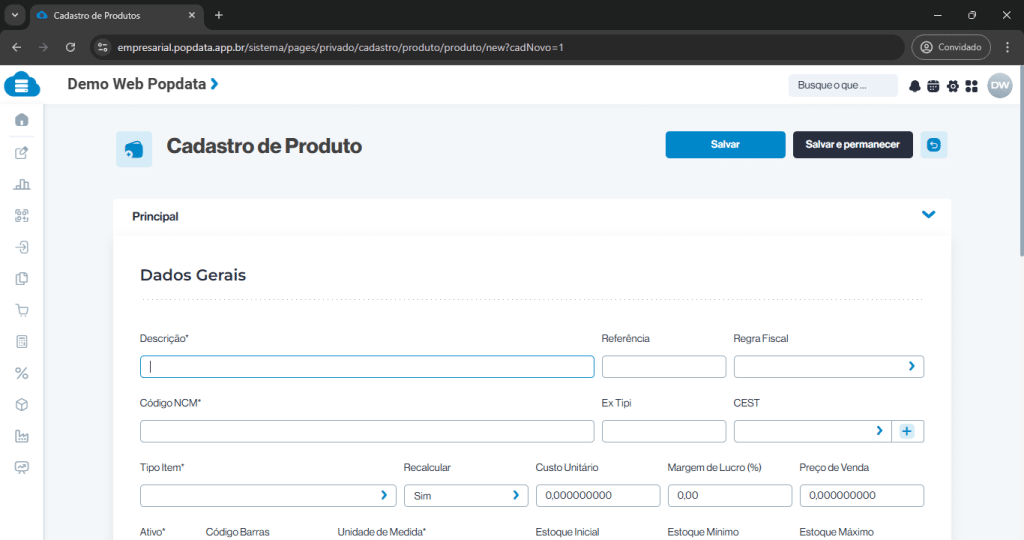Open the Regra Fiscal dropdown
1024x540 pixels.
[828, 367]
